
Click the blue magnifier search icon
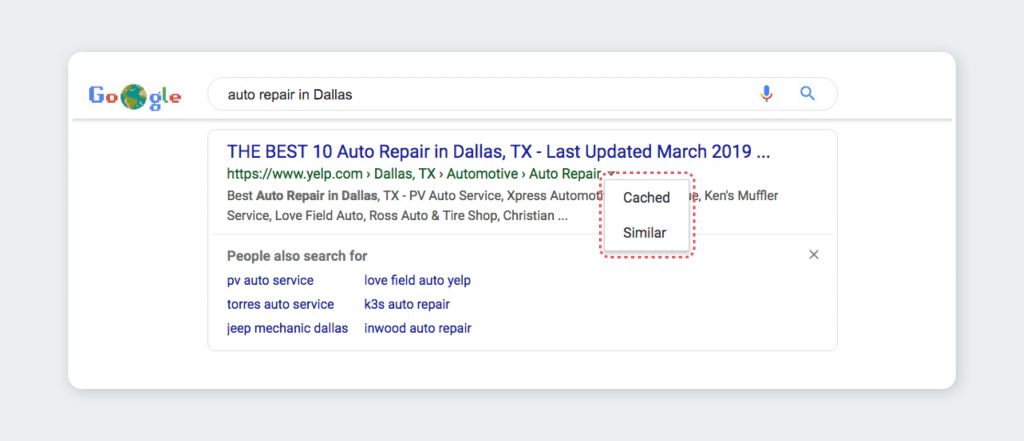point(807,93)
